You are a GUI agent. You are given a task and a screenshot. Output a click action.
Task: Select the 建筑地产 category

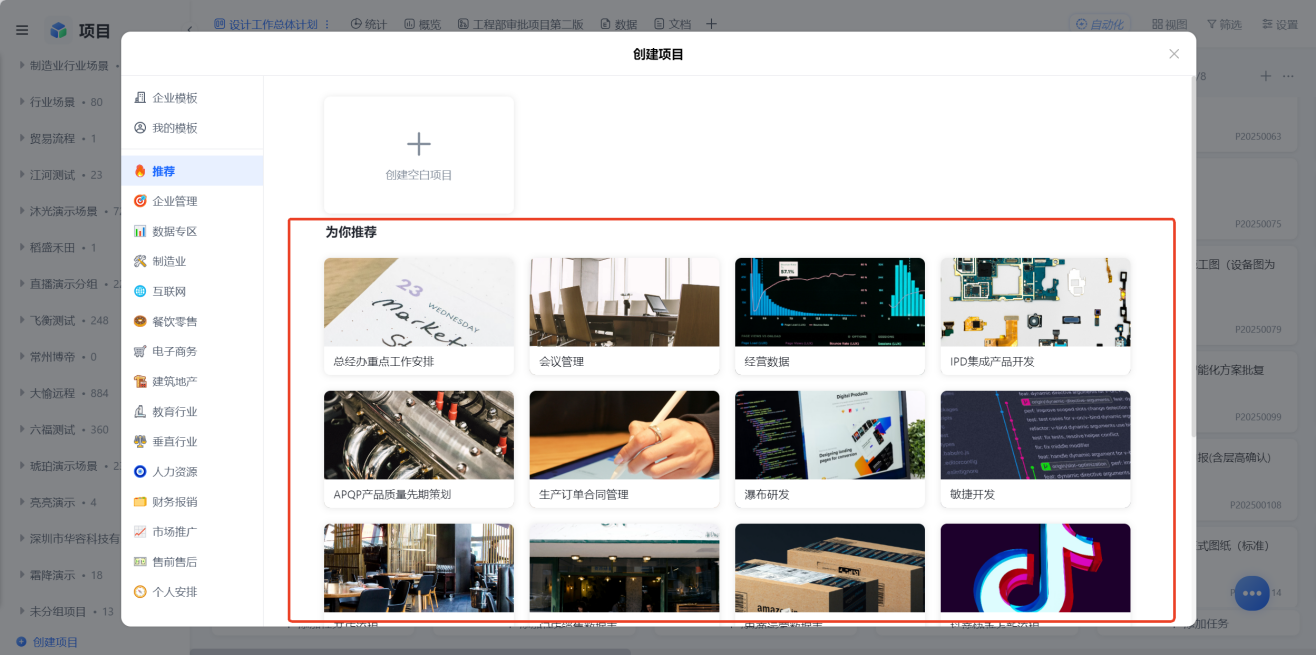click(x=192, y=381)
